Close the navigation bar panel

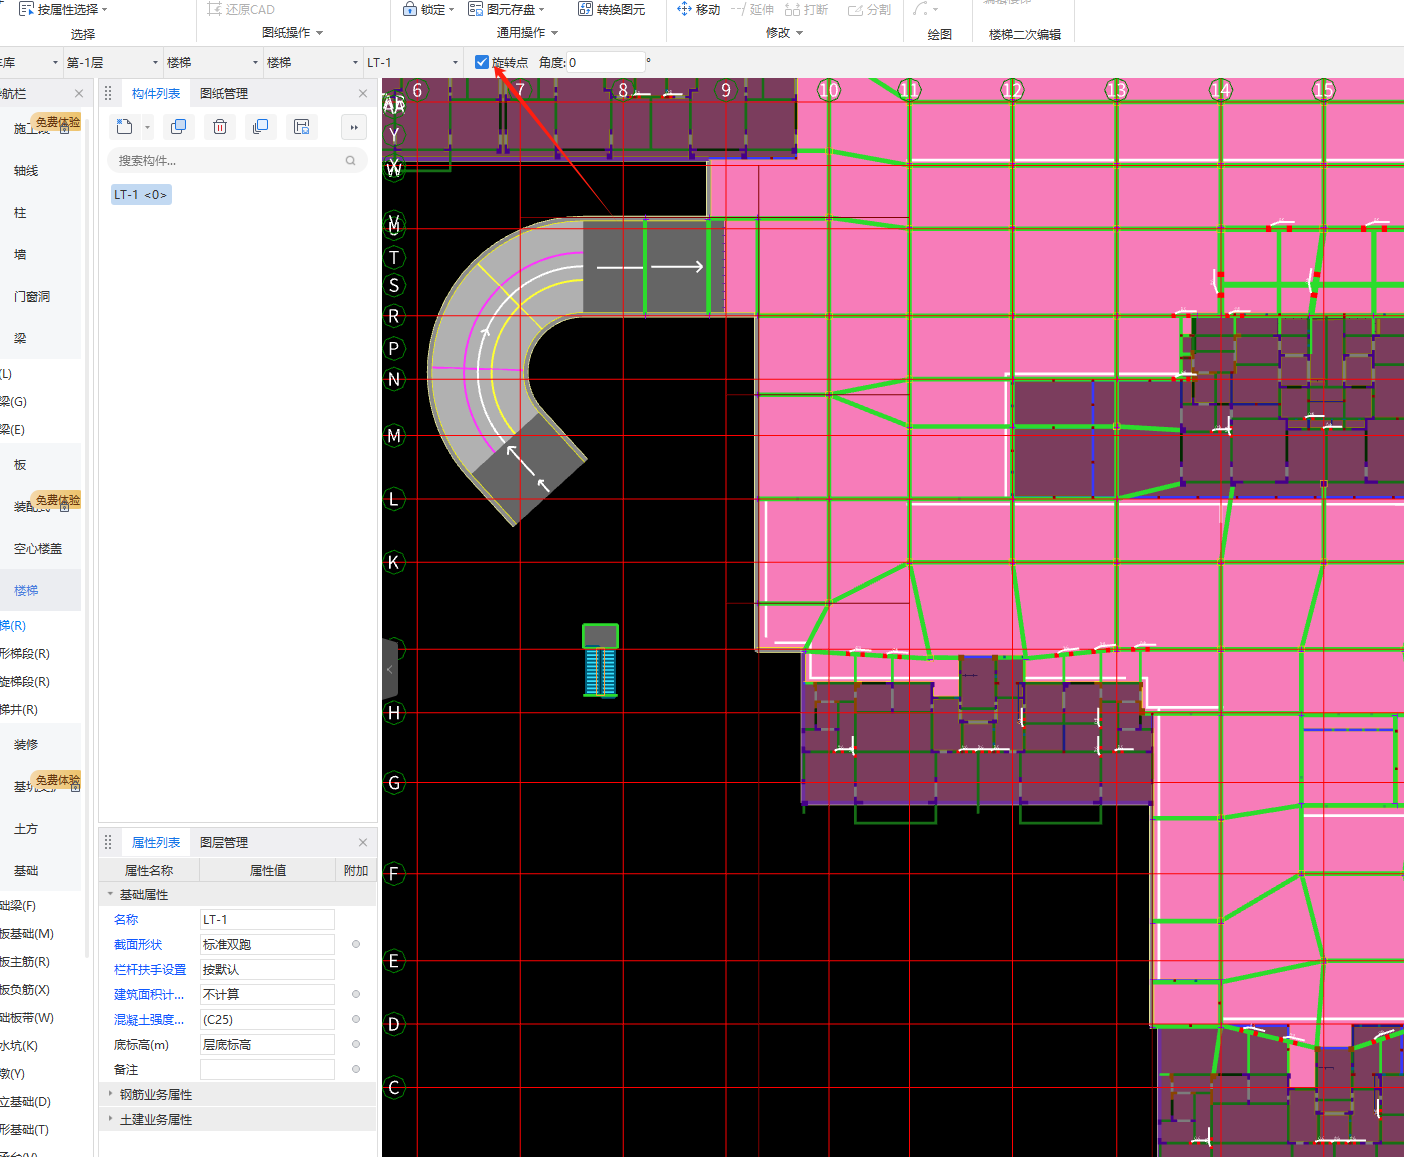coord(79,93)
